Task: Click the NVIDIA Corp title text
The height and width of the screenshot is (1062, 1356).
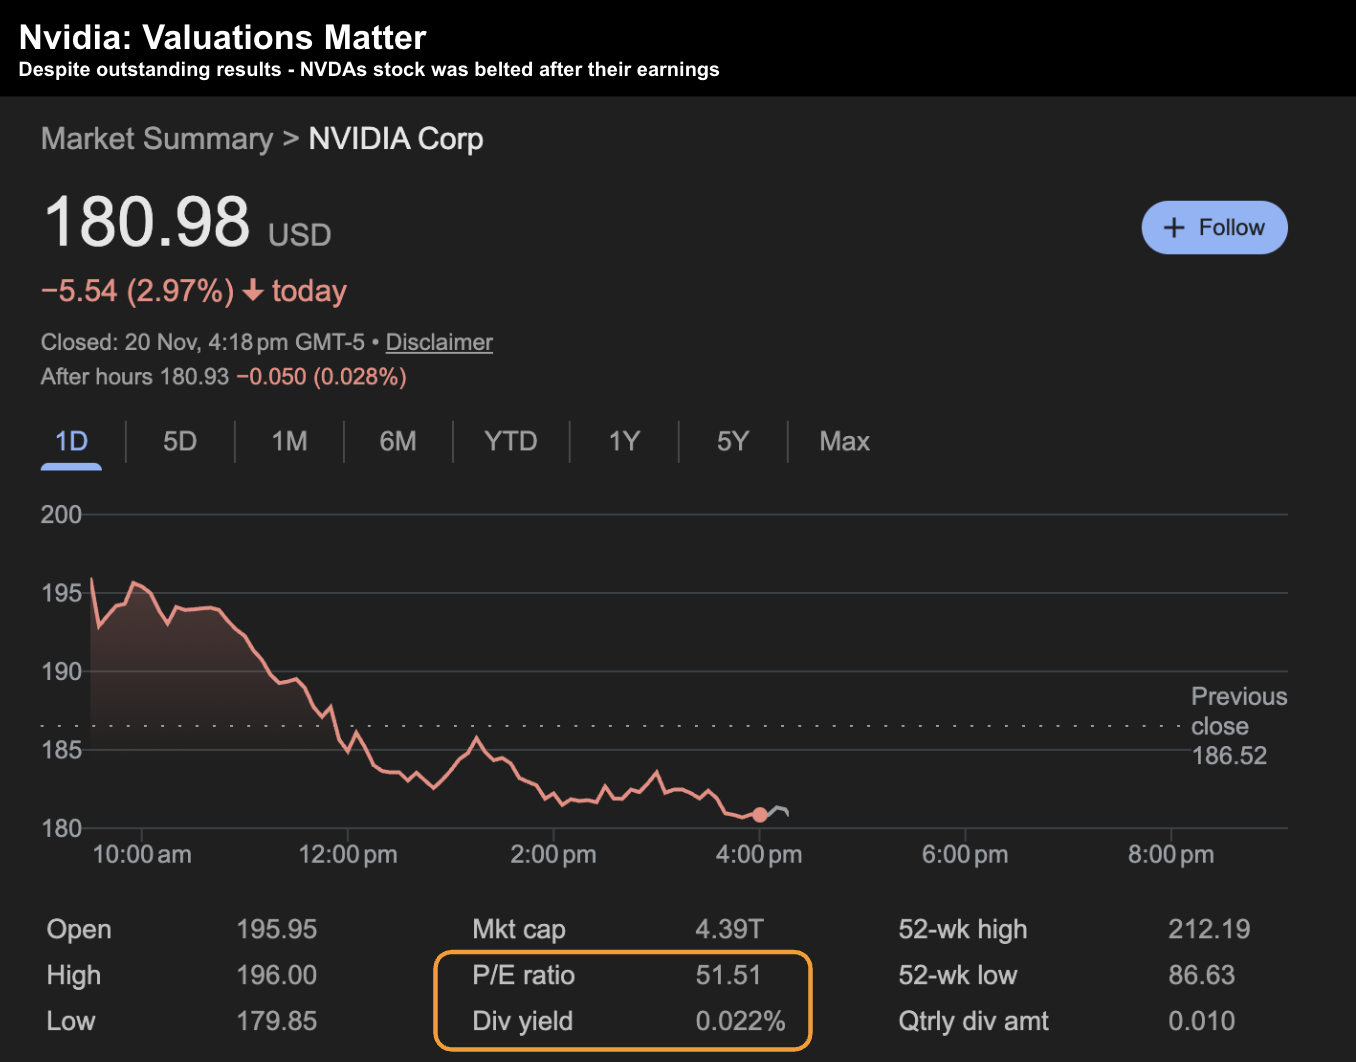Action: (x=395, y=139)
